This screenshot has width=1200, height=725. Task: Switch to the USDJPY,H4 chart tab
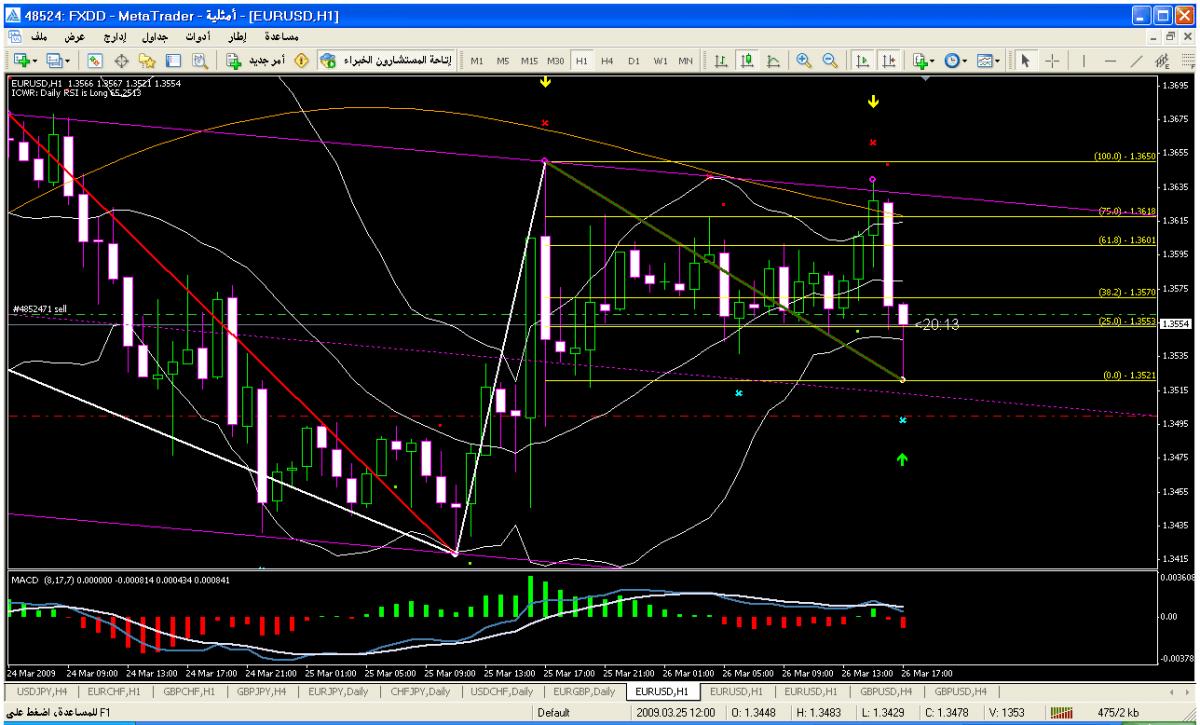pyautogui.click(x=41, y=691)
